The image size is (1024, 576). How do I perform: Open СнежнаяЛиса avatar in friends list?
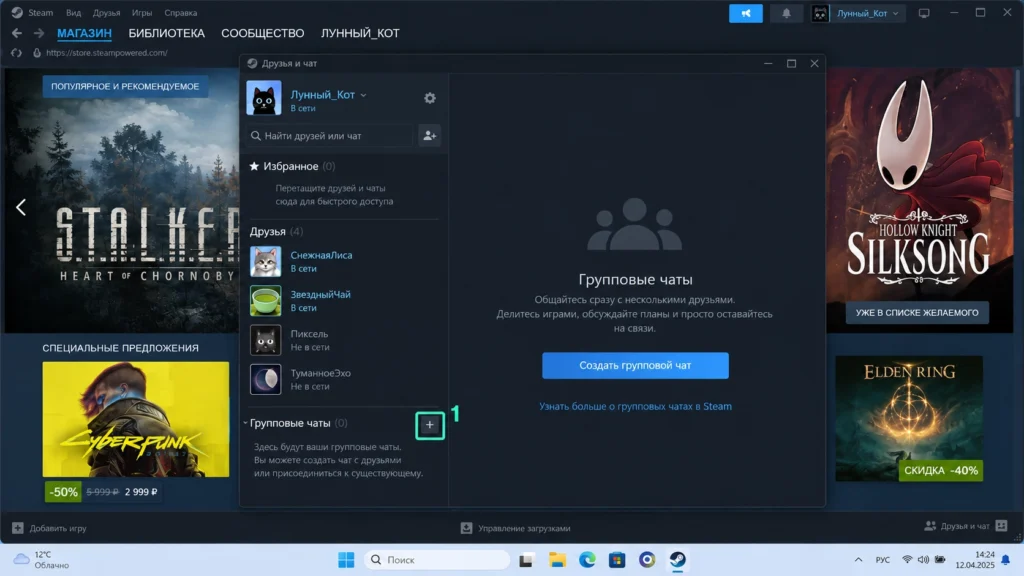[x=265, y=261]
